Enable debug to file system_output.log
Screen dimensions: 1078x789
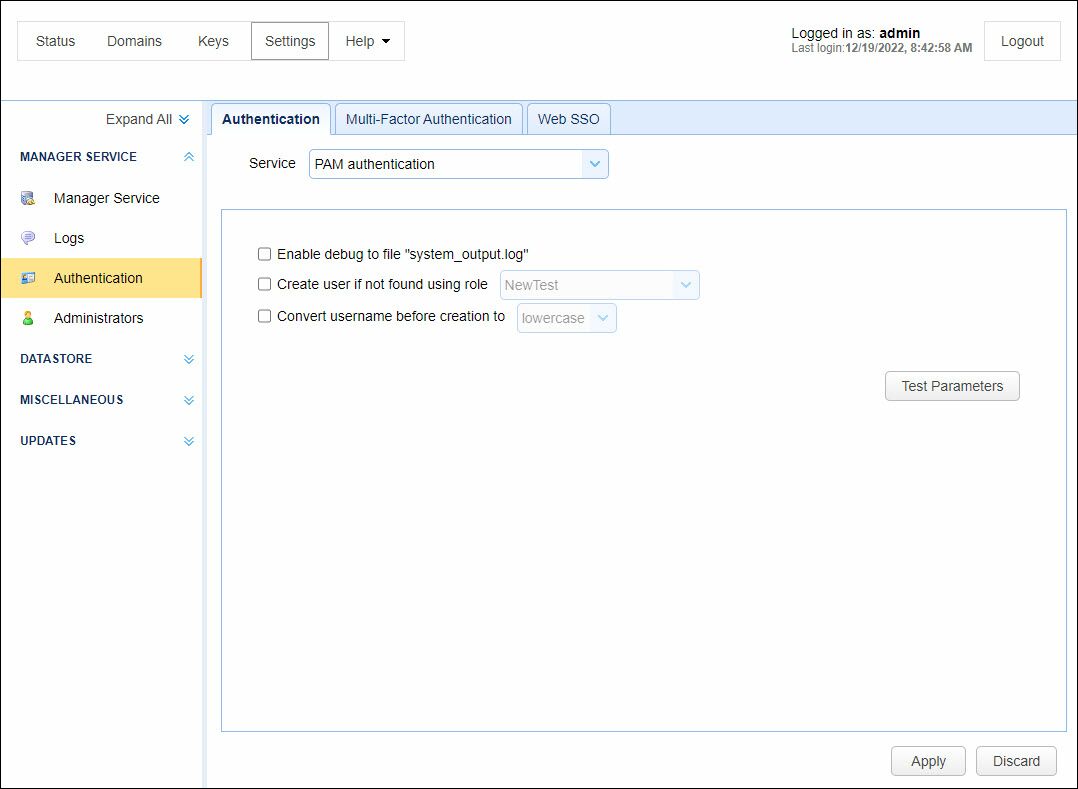coord(264,254)
